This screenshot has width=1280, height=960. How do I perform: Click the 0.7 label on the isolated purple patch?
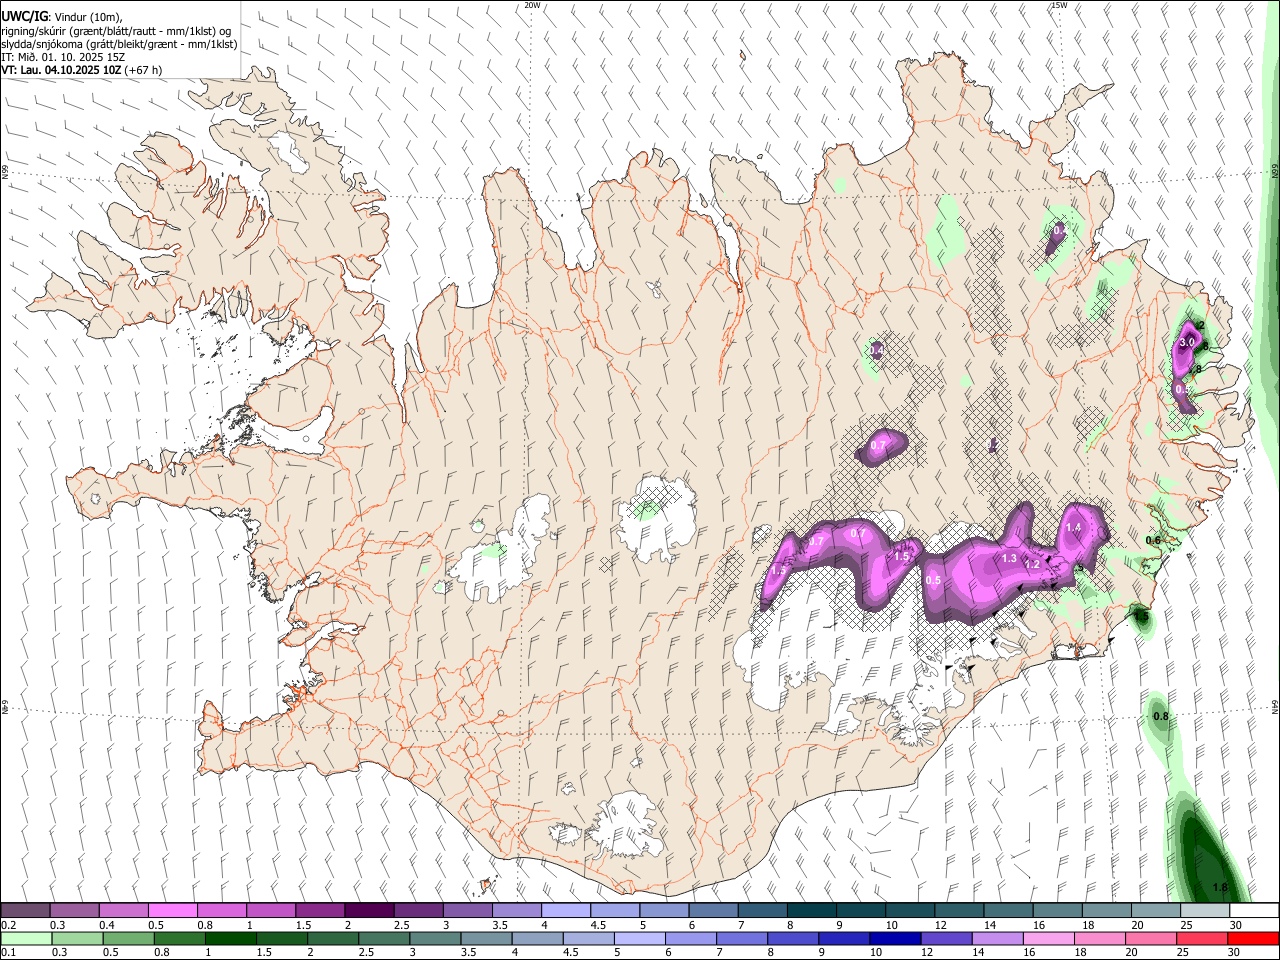tap(879, 445)
